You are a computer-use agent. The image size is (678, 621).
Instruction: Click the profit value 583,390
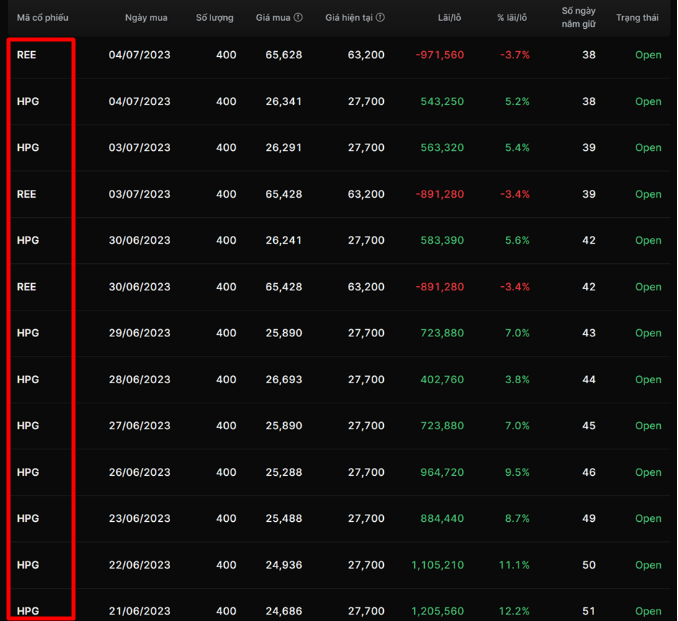pos(442,240)
